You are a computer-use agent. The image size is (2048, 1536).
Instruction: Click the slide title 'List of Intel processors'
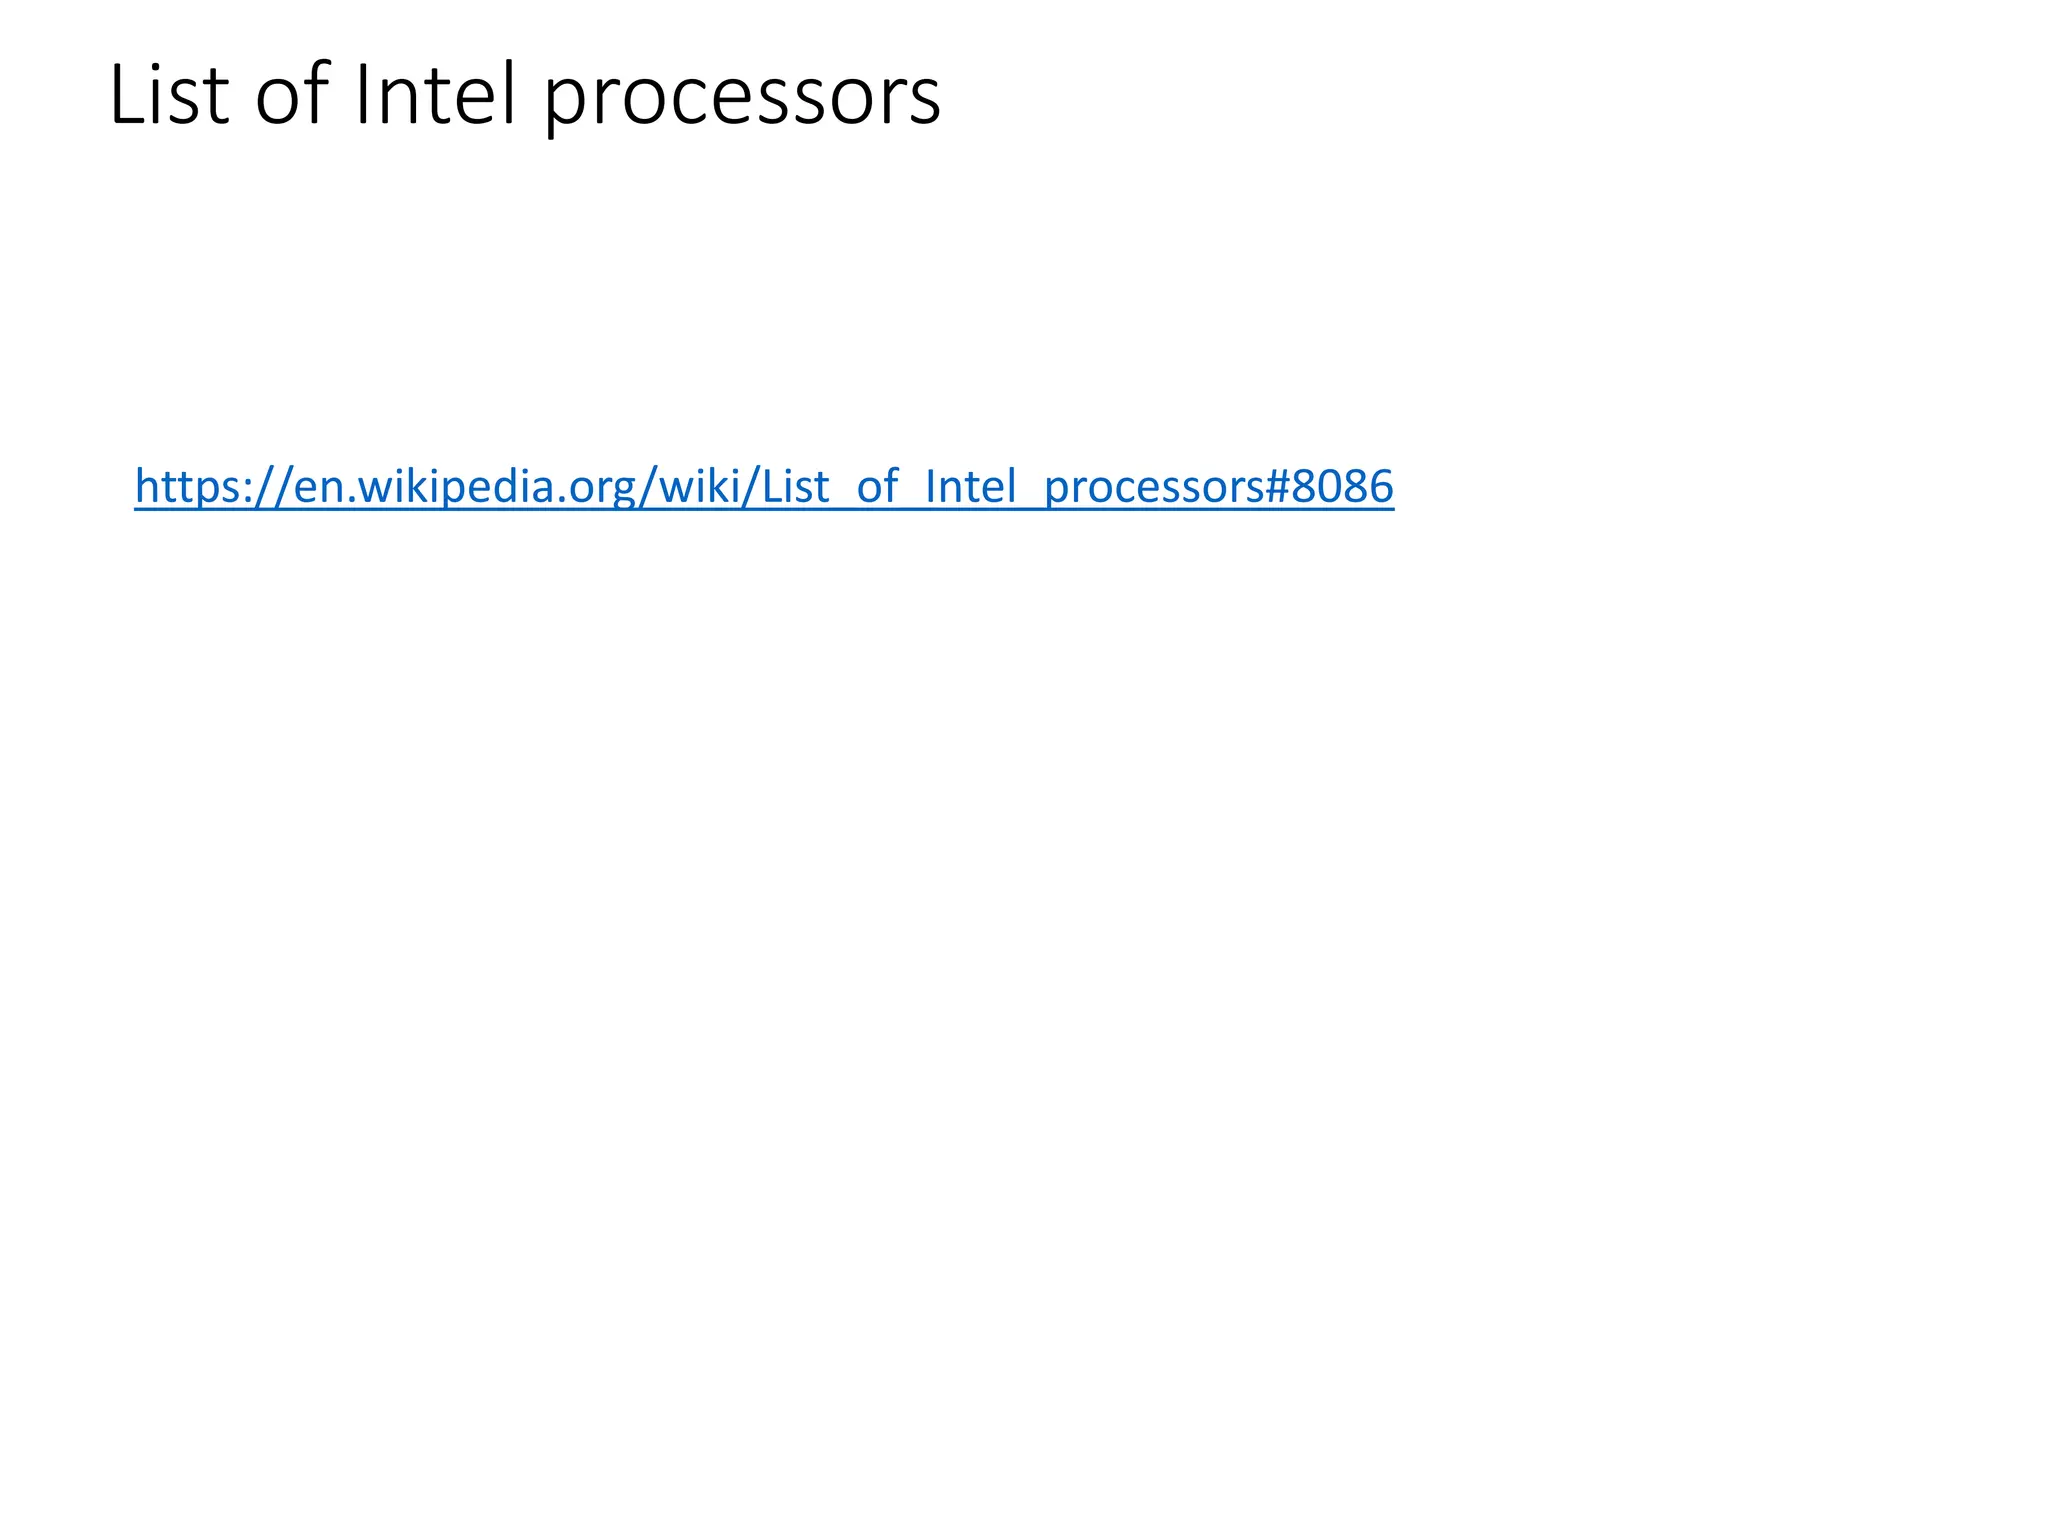[524, 96]
